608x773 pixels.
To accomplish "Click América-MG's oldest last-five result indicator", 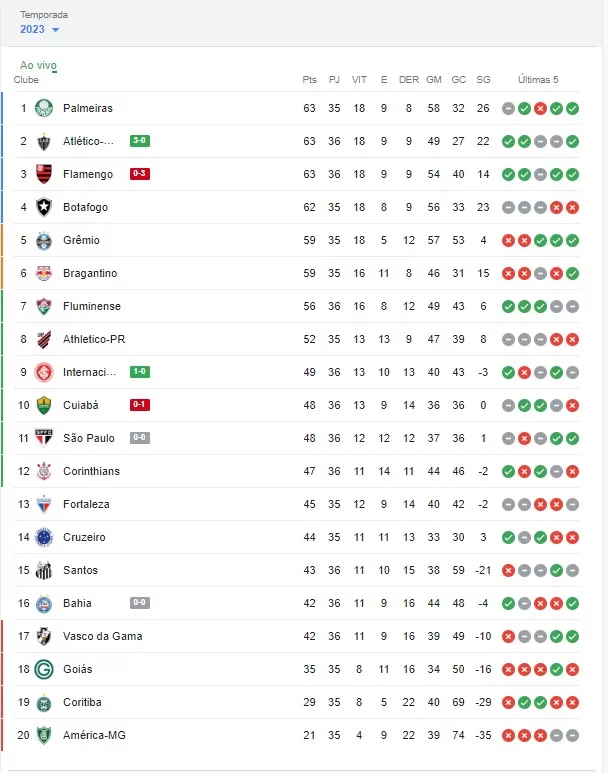I will click(508, 735).
